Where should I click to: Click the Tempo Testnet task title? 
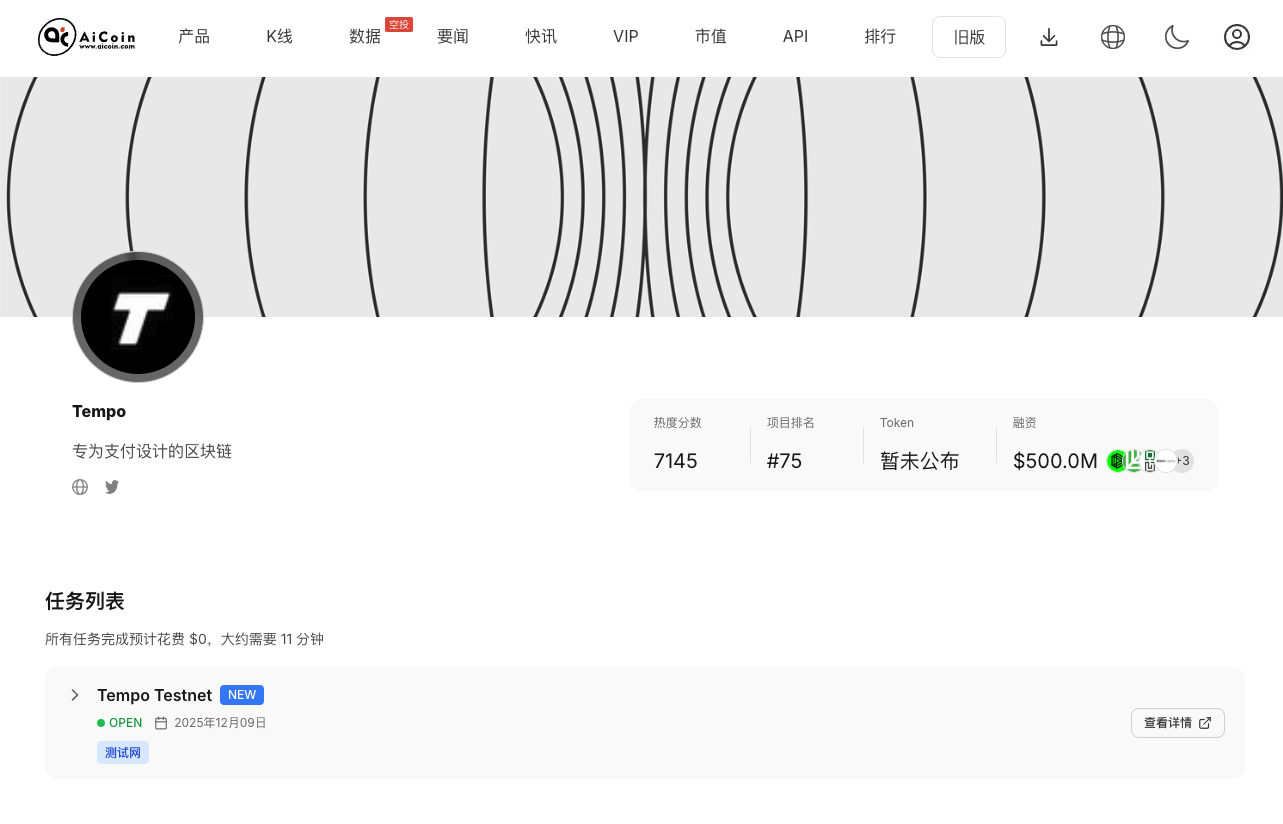[x=154, y=695]
